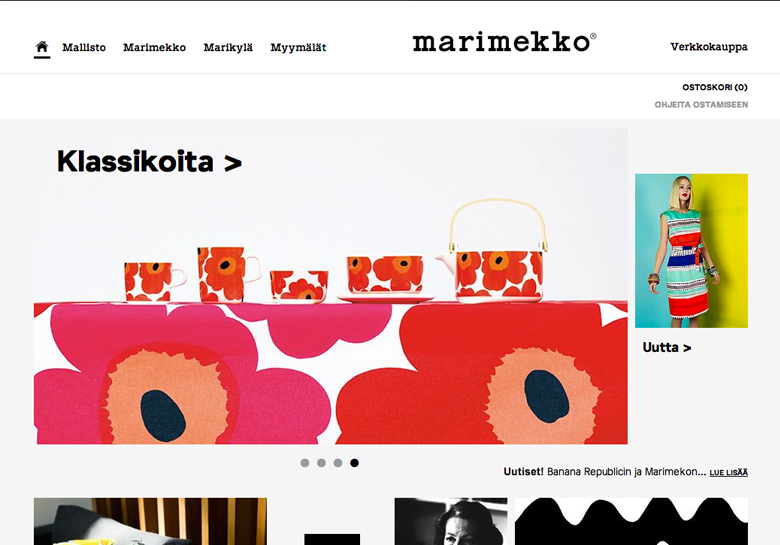
Task: Select fourth active carousel dot
Action: pyautogui.click(x=354, y=463)
